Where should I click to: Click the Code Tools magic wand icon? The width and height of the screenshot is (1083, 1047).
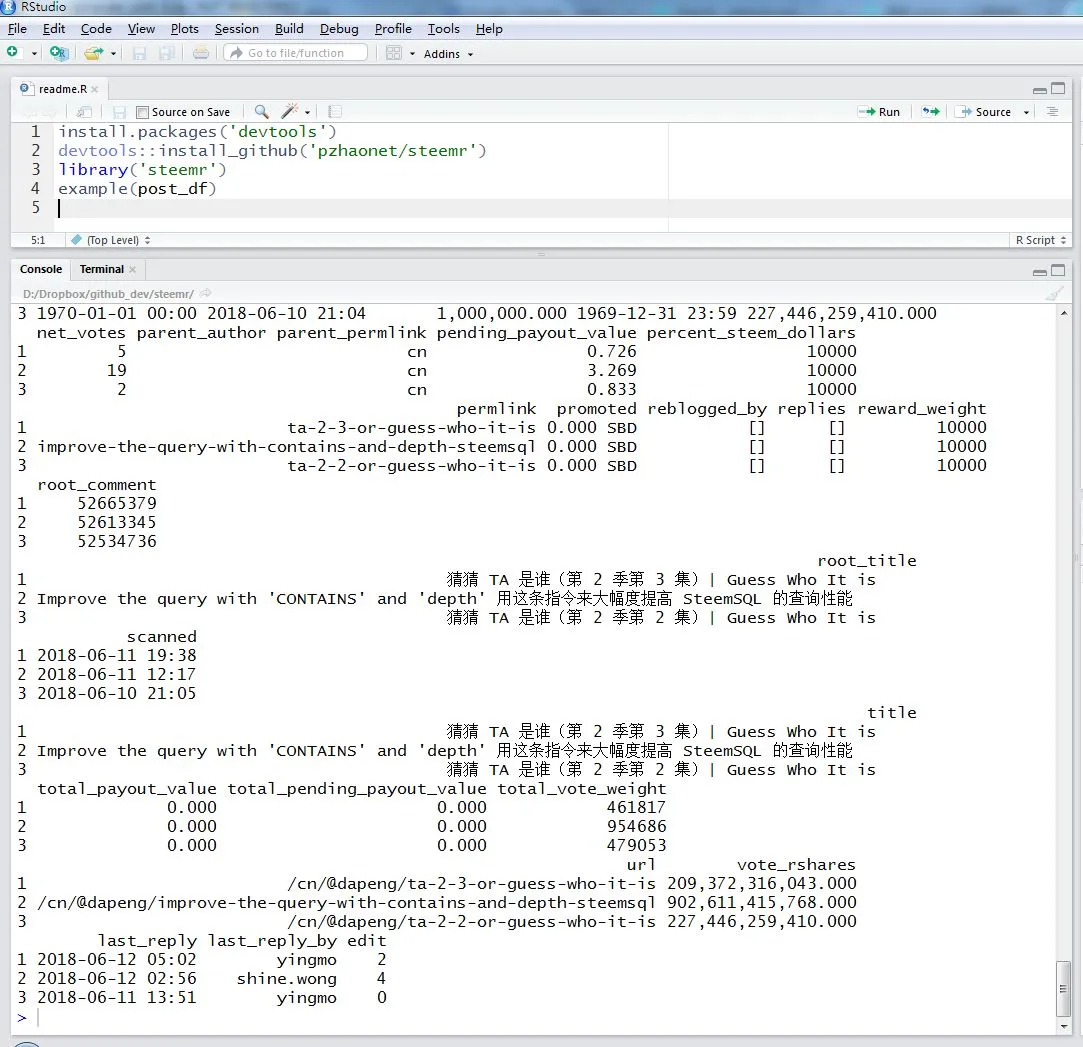(x=290, y=111)
